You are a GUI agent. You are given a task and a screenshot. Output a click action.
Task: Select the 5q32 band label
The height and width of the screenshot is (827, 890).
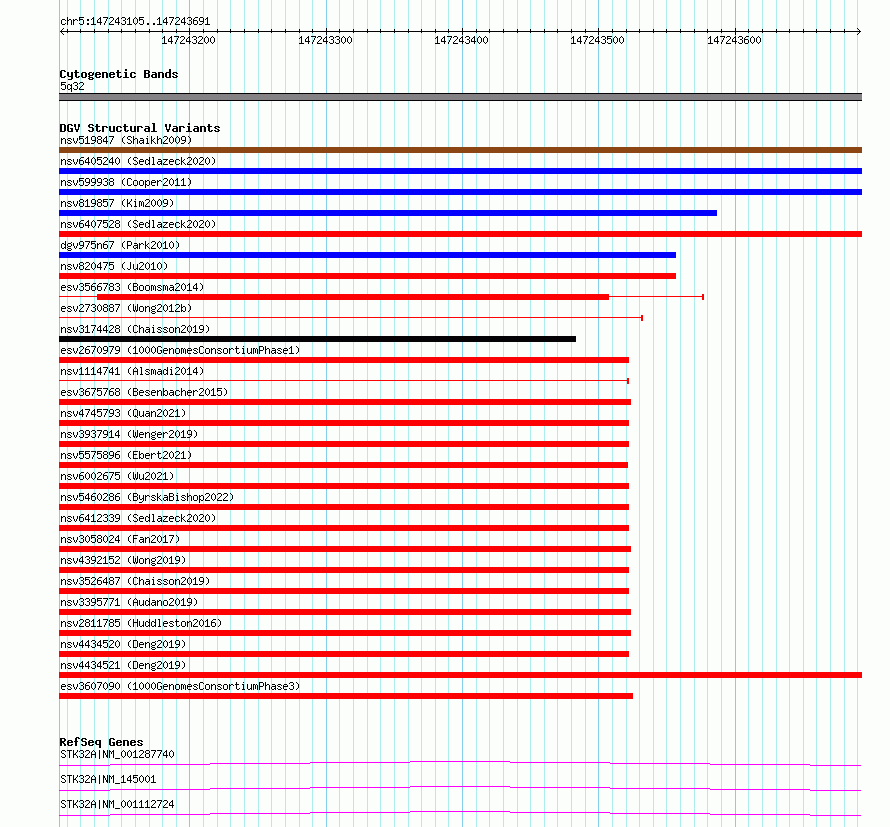(x=72, y=86)
